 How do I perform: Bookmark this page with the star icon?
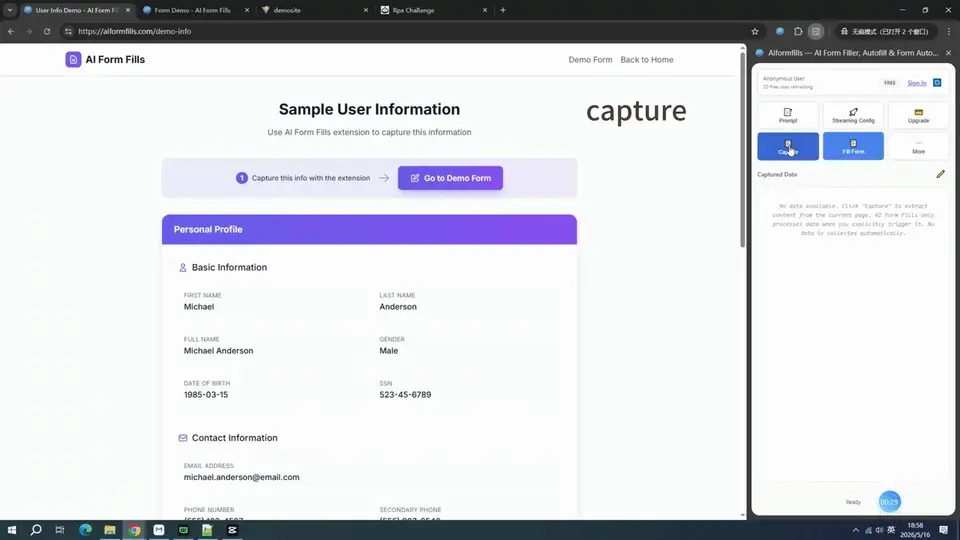click(754, 31)
